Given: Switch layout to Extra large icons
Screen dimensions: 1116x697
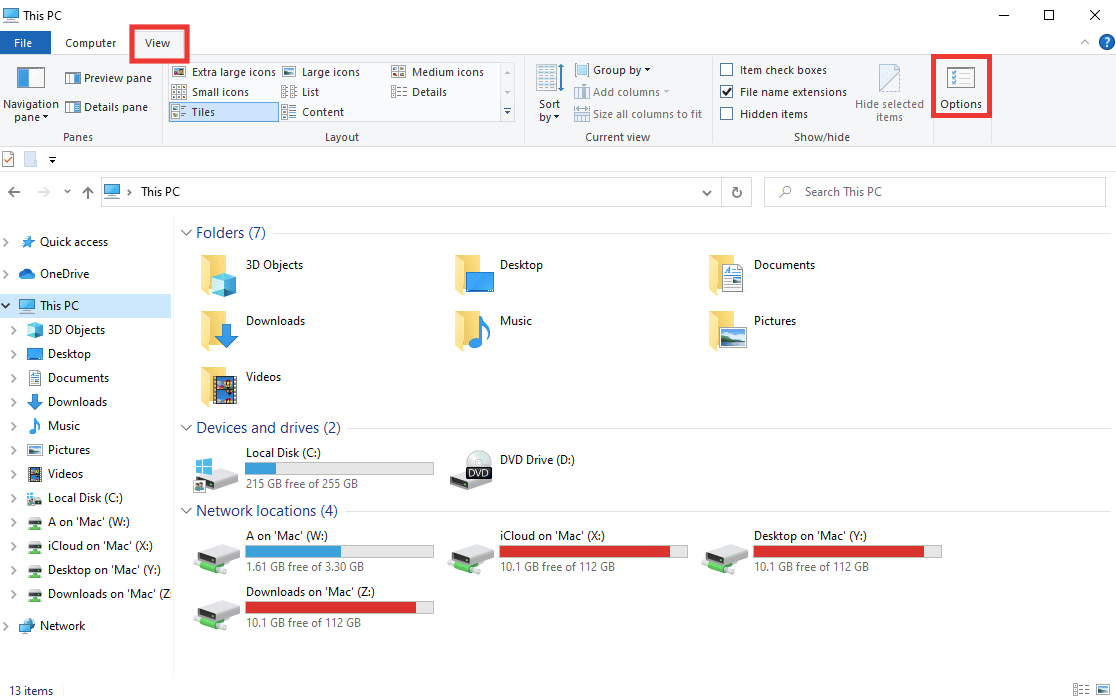Looking at the screenshot, I should click(224, 72).
